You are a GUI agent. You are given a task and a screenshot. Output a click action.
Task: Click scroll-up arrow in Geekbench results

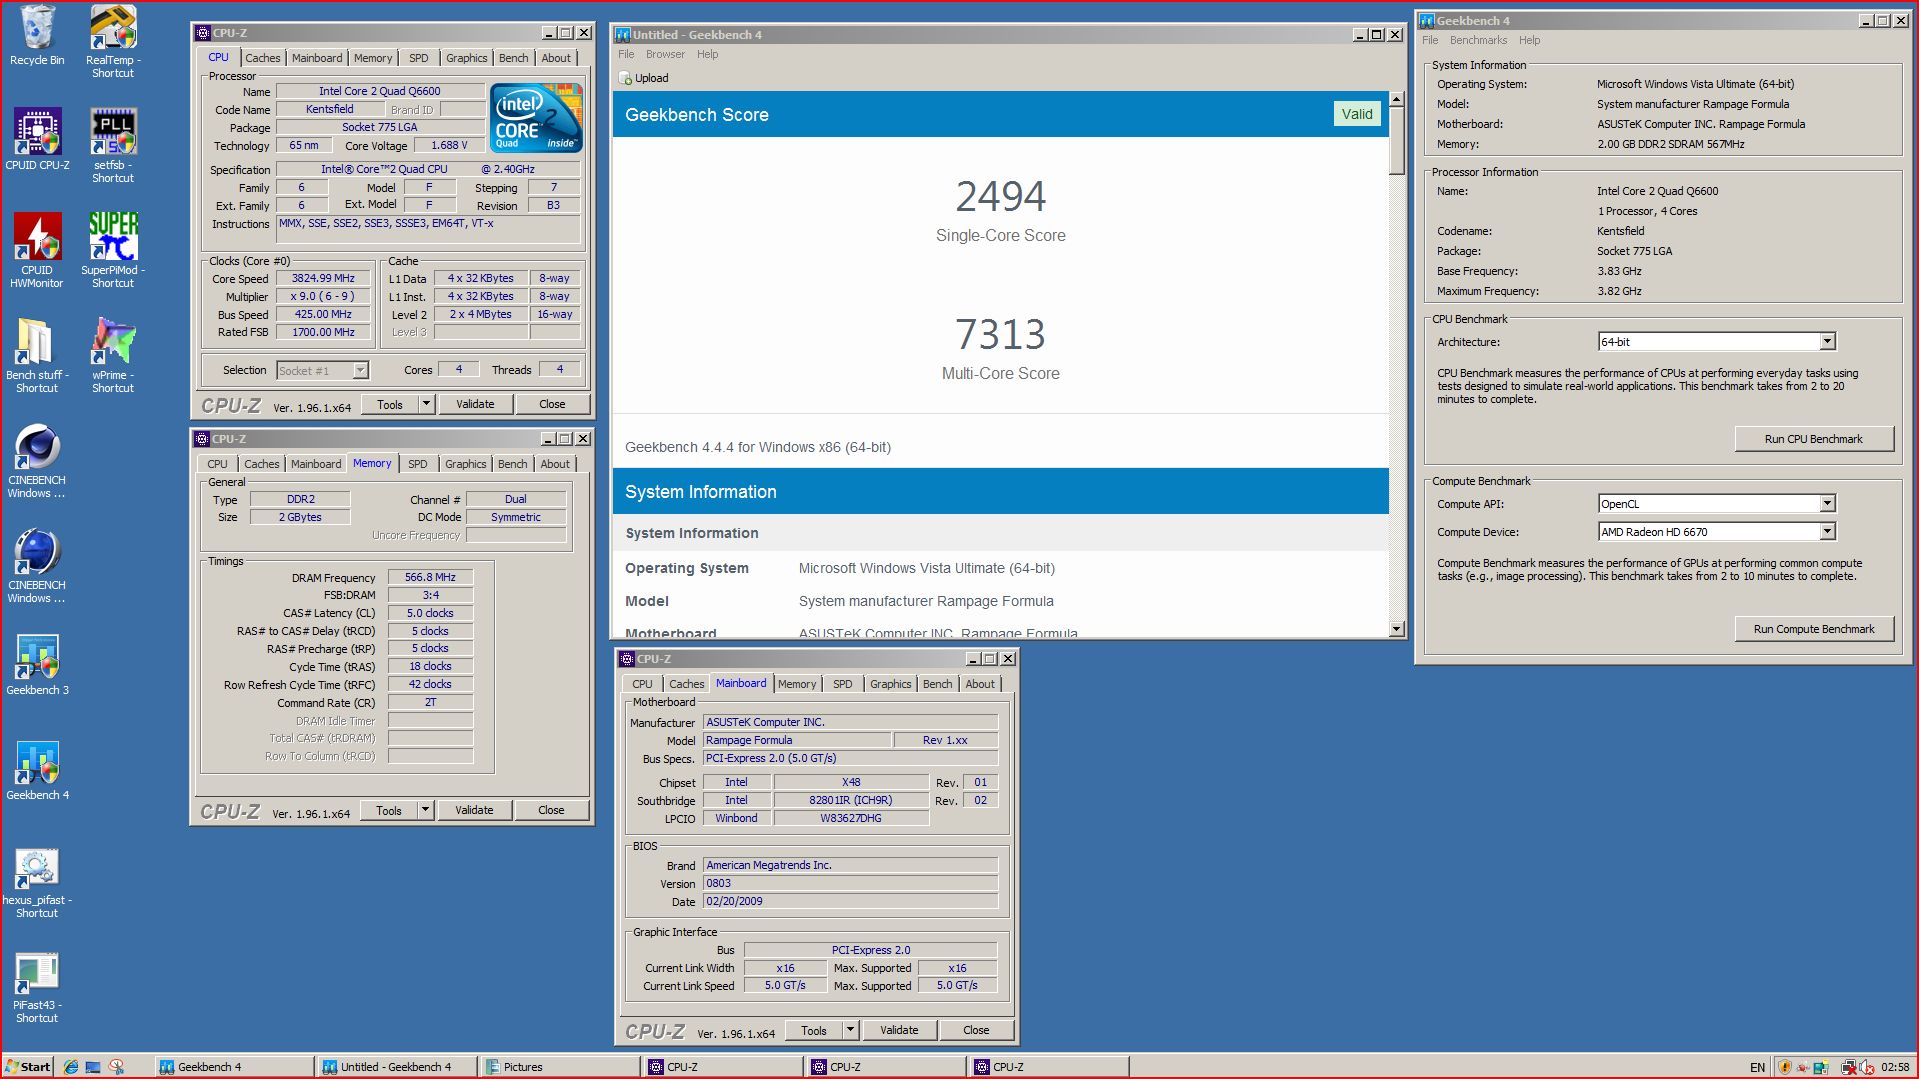pos(1396,99)
